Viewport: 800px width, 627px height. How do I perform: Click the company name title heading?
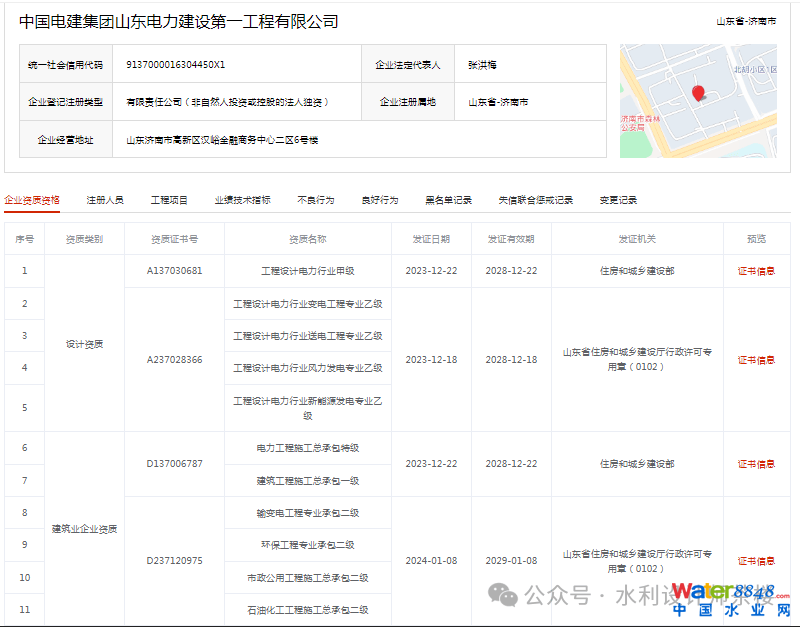179,21
